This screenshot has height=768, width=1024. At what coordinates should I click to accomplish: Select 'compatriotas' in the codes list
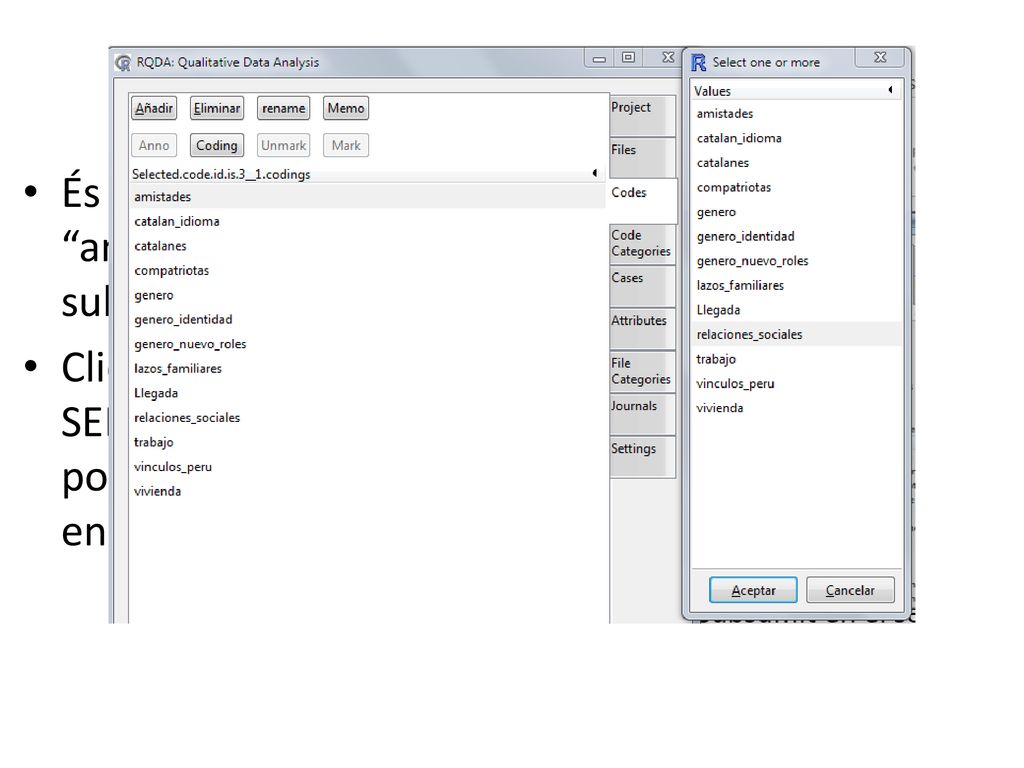click(x=368, y=270)
